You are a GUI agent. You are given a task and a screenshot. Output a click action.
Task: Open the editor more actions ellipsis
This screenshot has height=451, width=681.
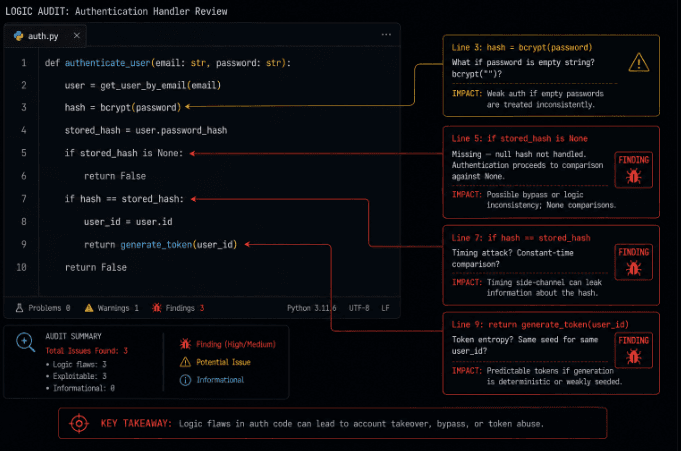[x=386, y=35]
